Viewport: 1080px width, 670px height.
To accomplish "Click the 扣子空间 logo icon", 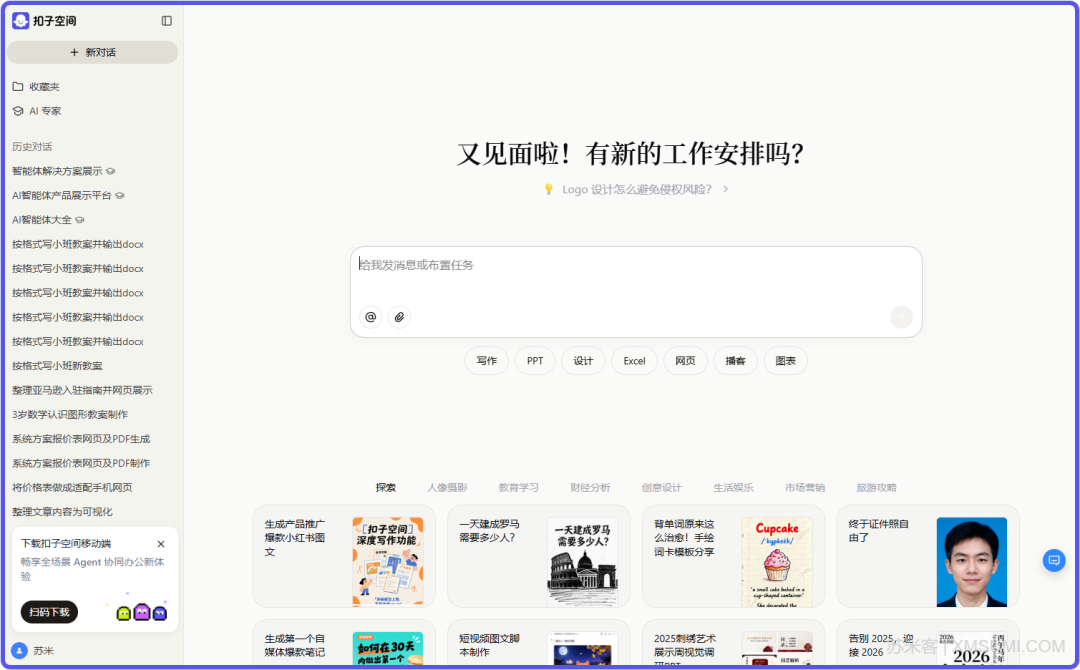I will (x=21, y=21).
